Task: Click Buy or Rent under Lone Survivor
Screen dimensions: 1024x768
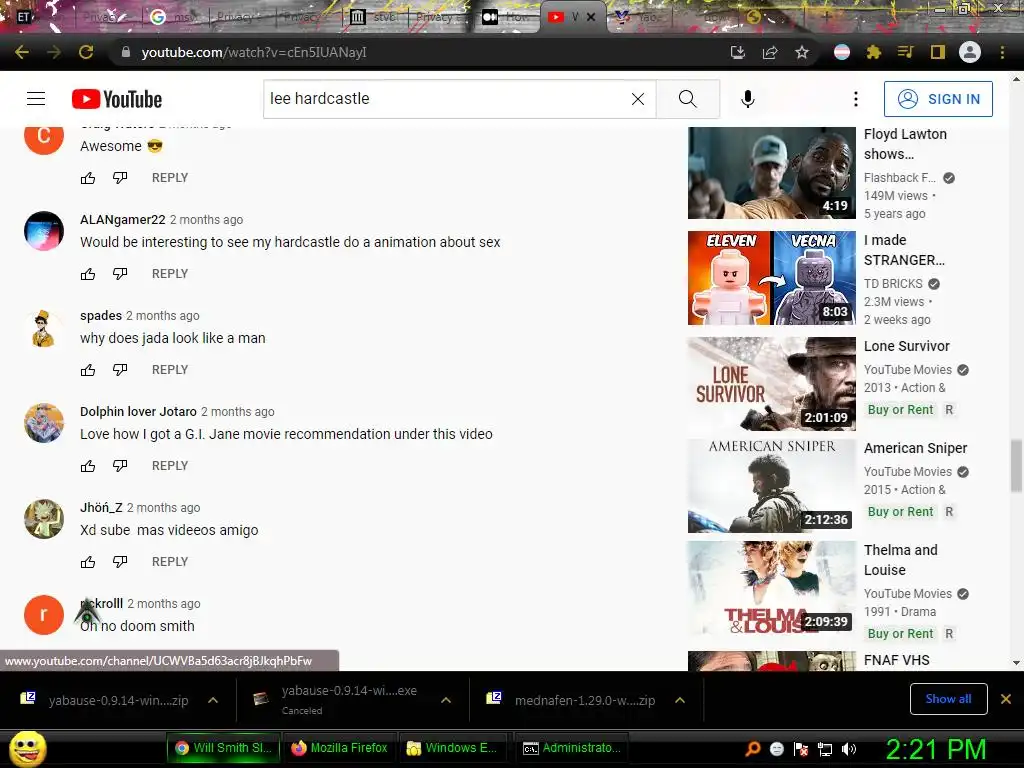Action: 900,409
